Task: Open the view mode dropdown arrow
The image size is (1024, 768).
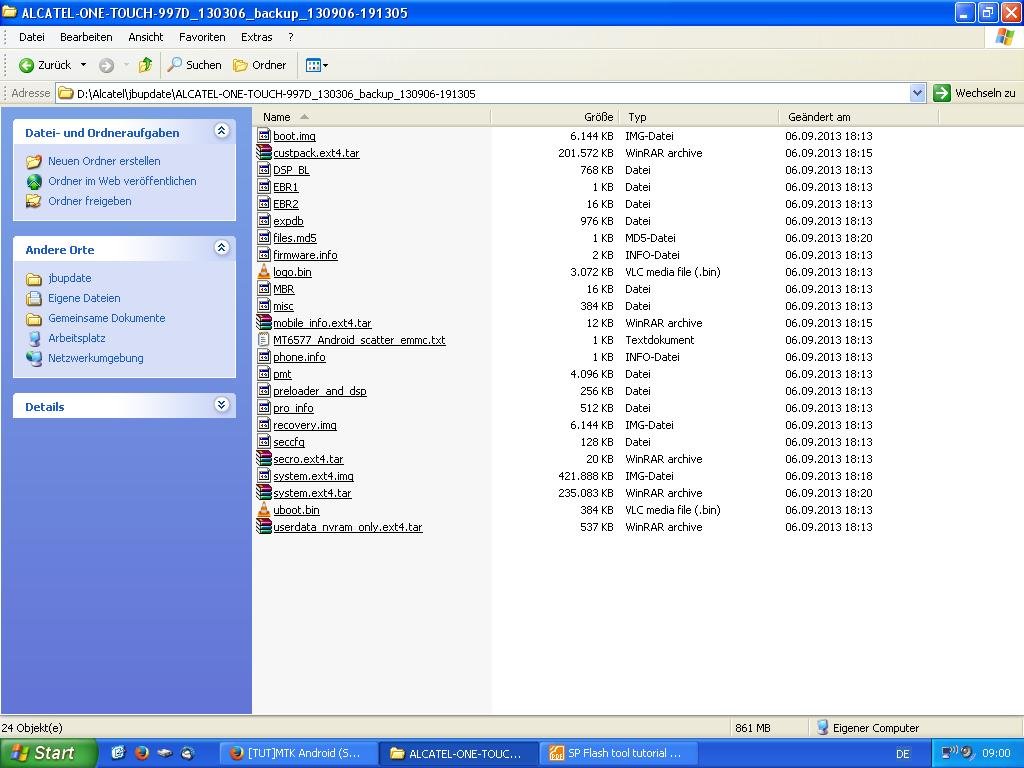Action: pos(325,65)
